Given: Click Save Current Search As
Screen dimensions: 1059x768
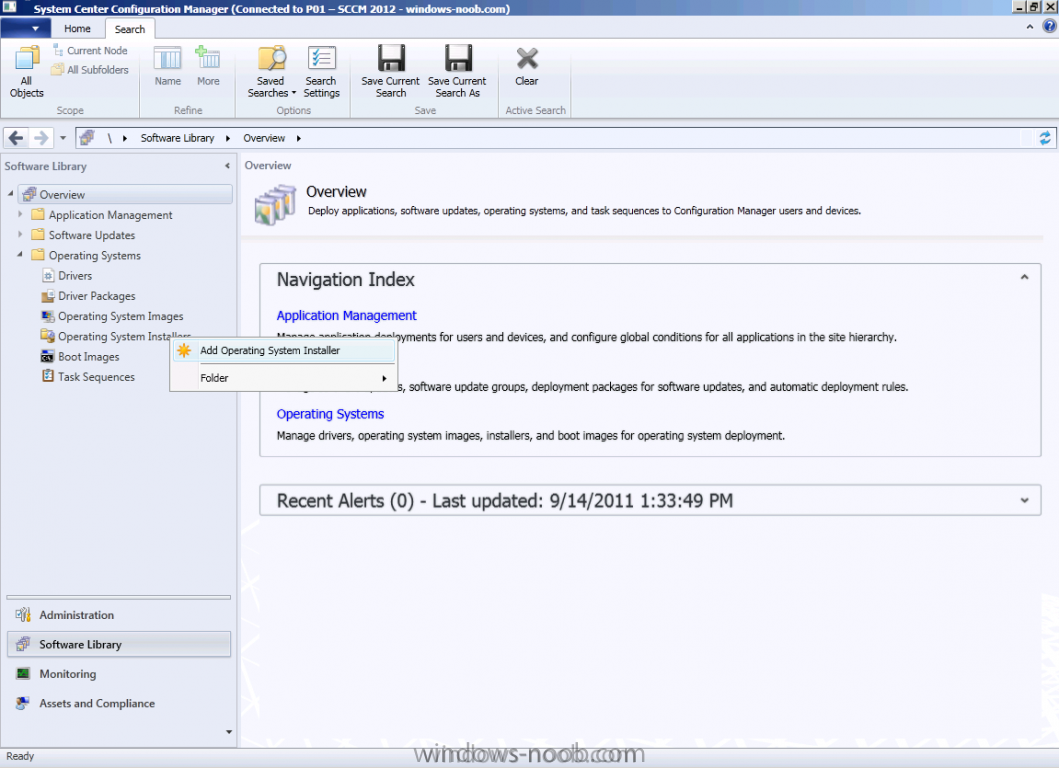Looking at the screenshot, I should 457,72.
